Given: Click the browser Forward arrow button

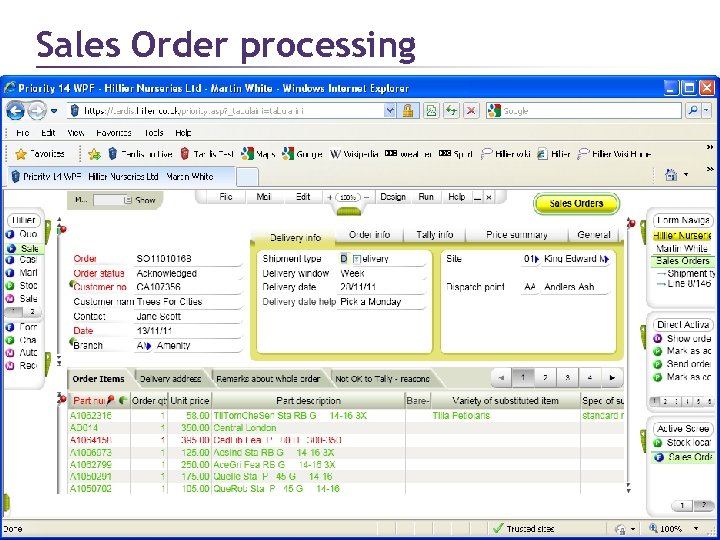Looking at the screenshot, I should 37,111.
